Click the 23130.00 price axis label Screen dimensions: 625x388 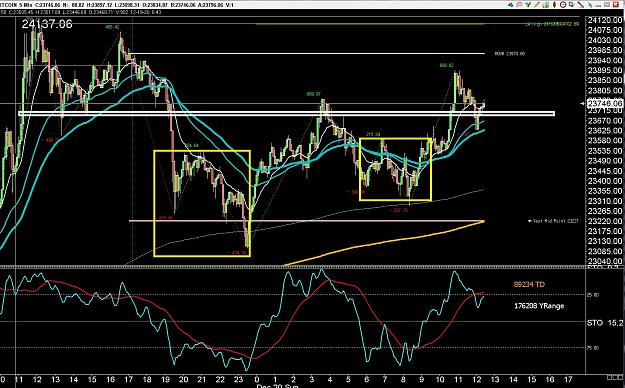click(x=605, y=241)
